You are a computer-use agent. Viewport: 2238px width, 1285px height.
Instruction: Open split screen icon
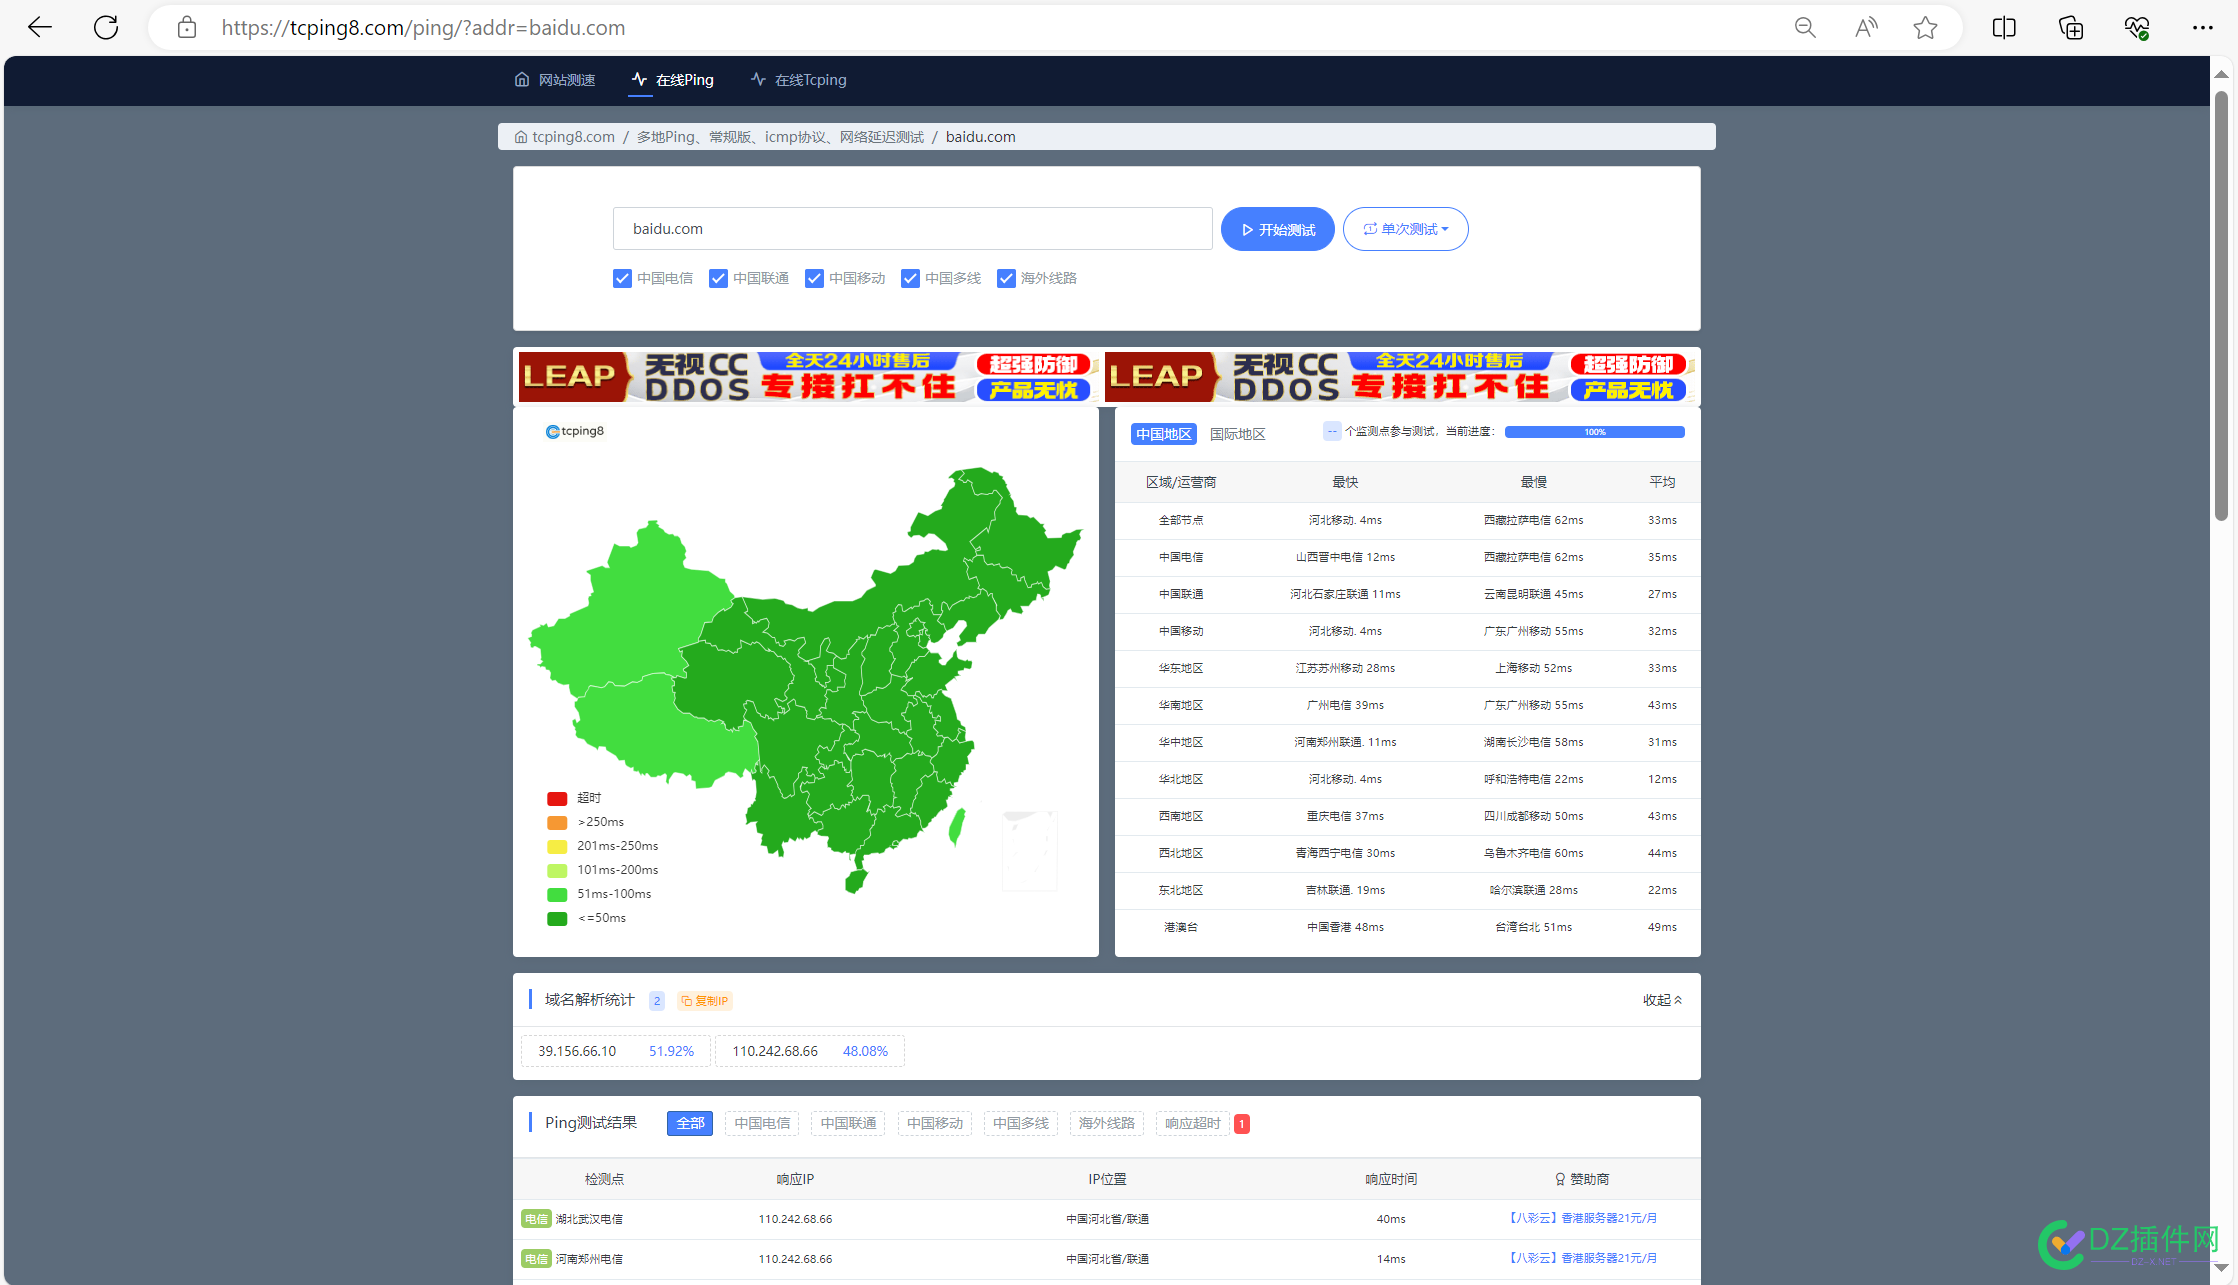pos(2004,27)
